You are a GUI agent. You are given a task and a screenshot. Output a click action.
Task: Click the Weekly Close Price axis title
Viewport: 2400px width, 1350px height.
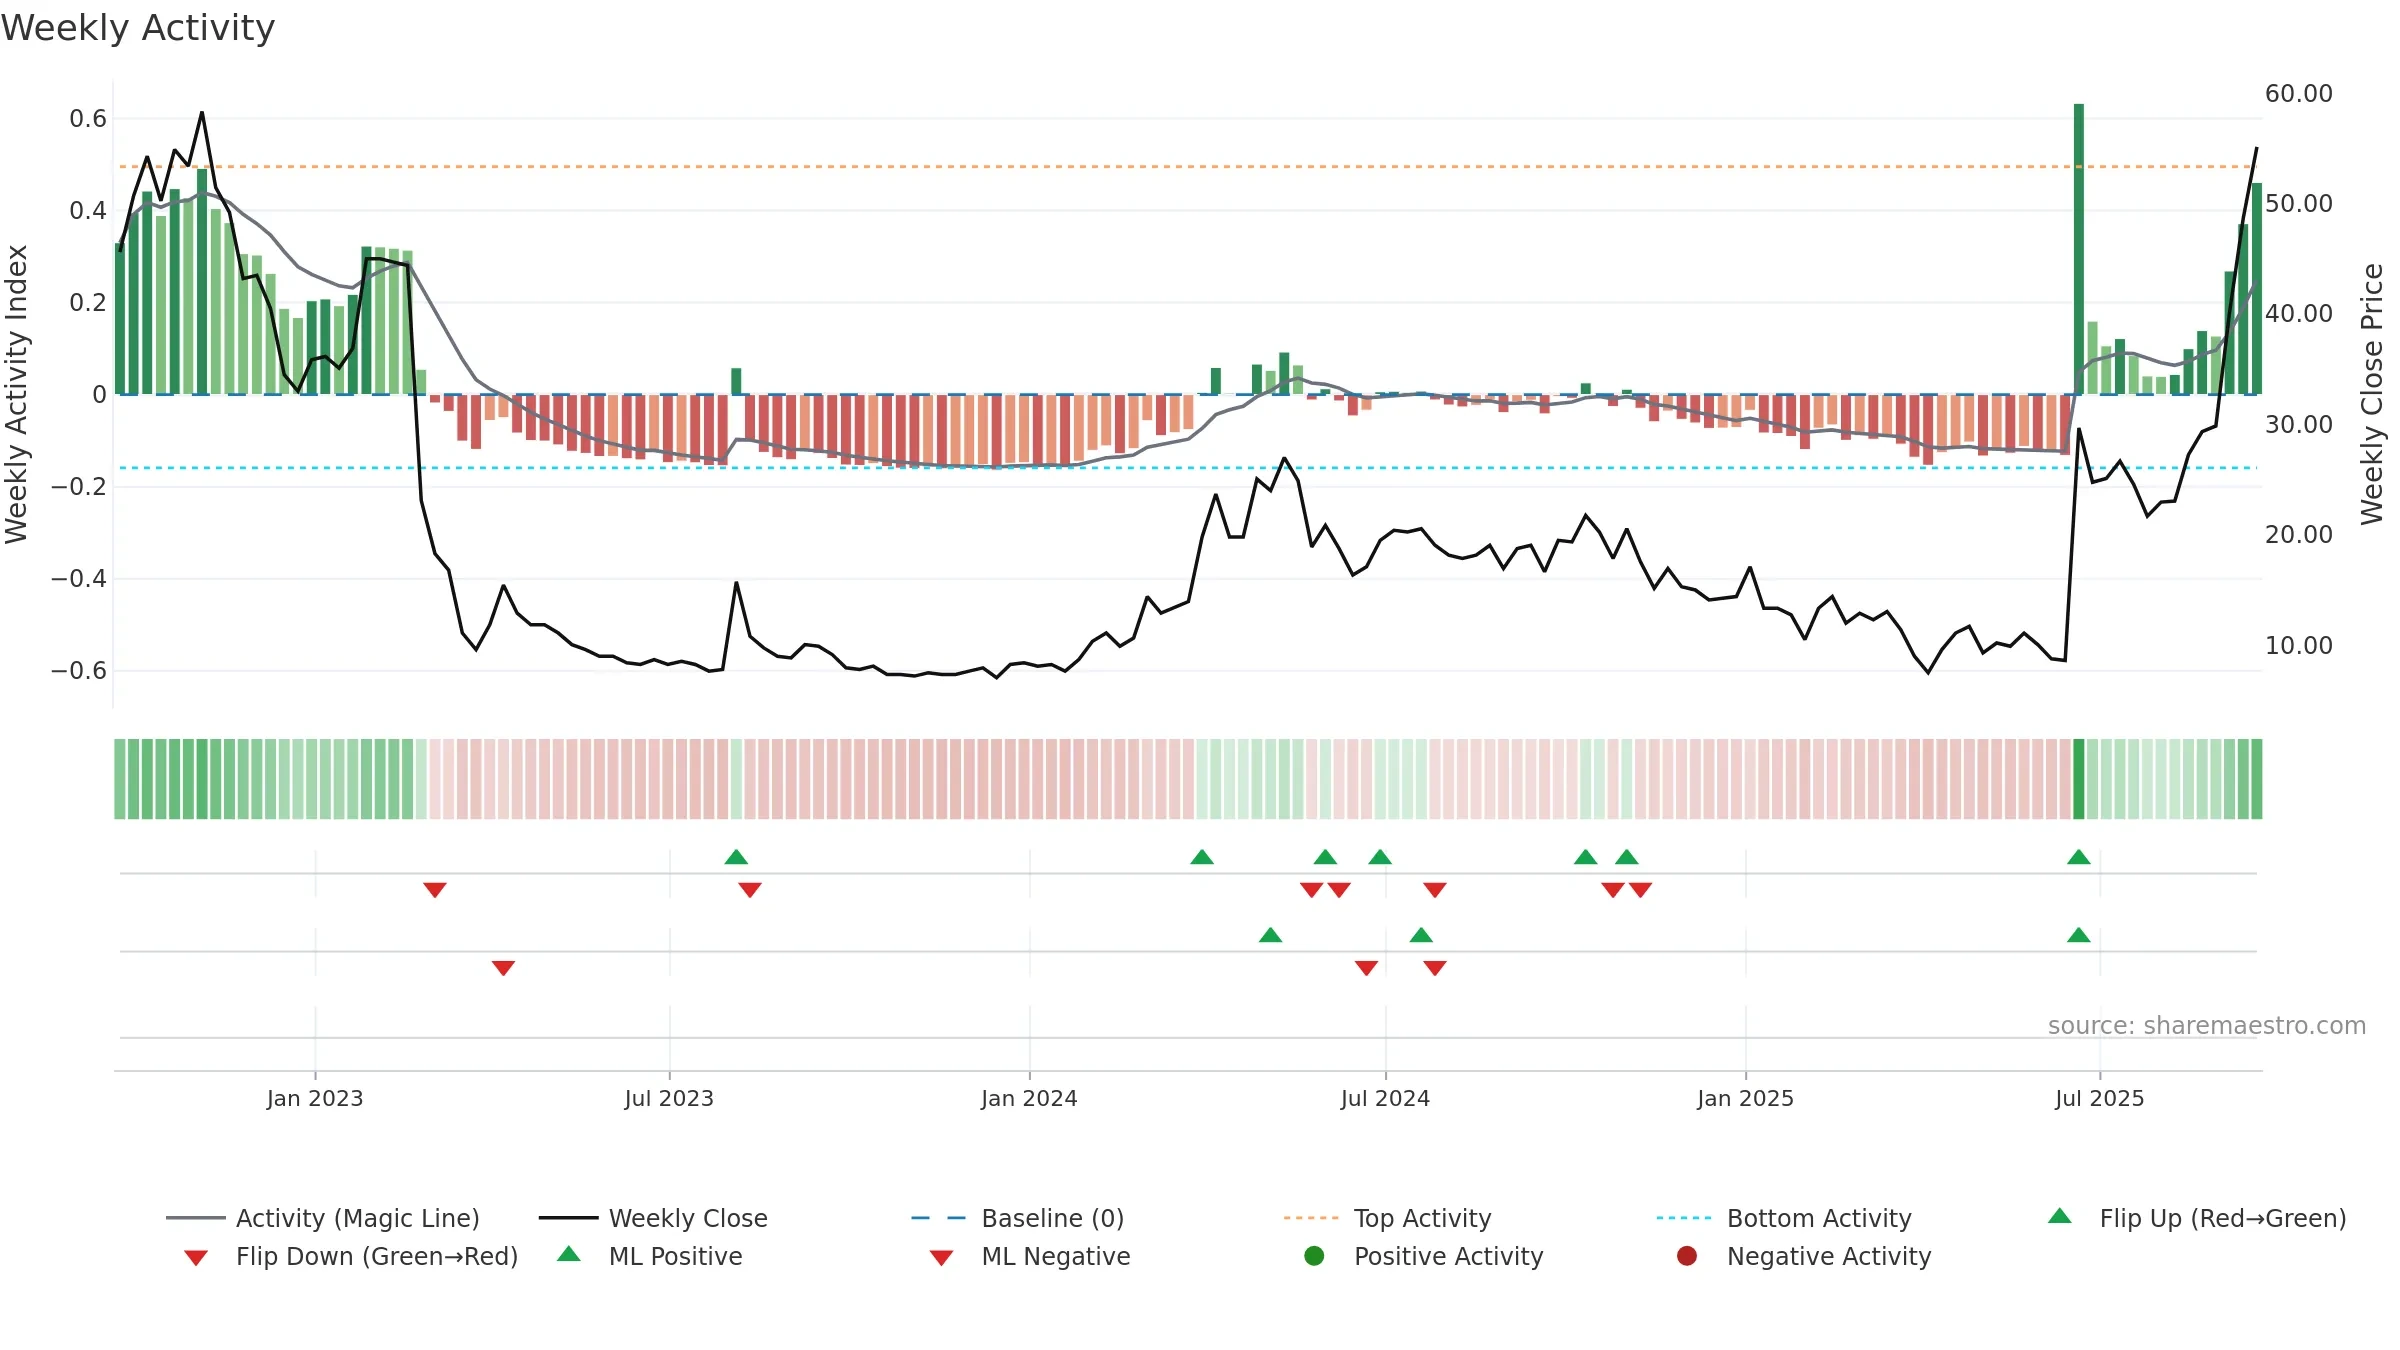coord(2372,394)
